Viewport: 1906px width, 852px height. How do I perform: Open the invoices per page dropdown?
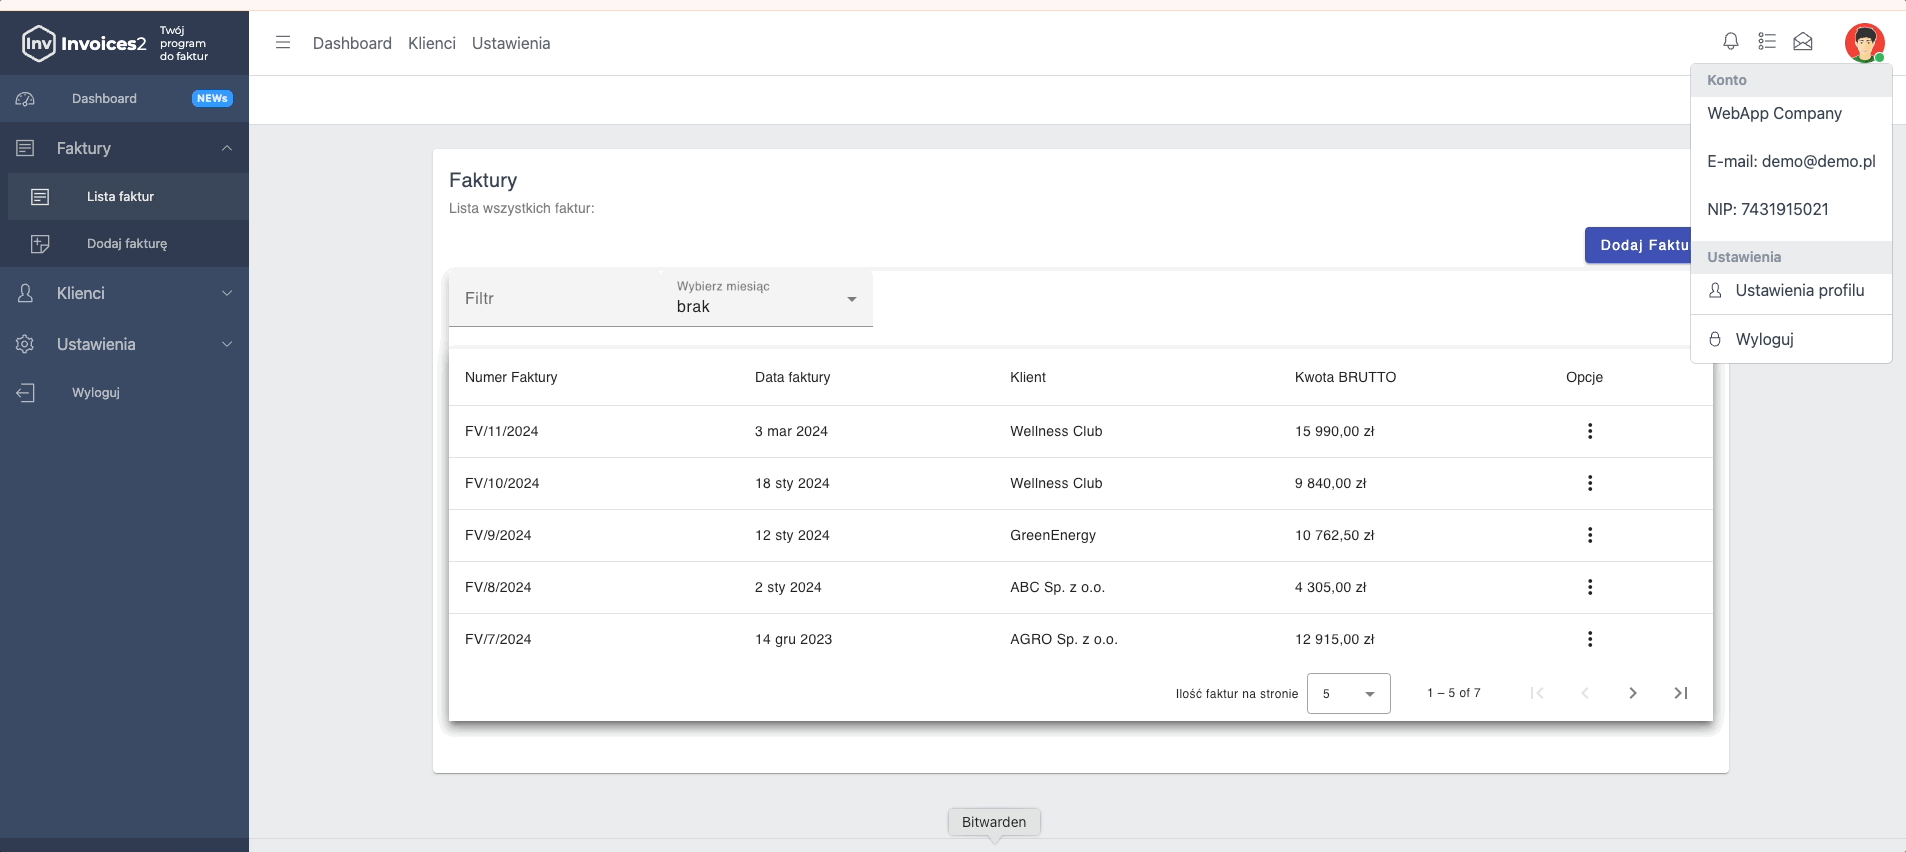coord(1348,693)
